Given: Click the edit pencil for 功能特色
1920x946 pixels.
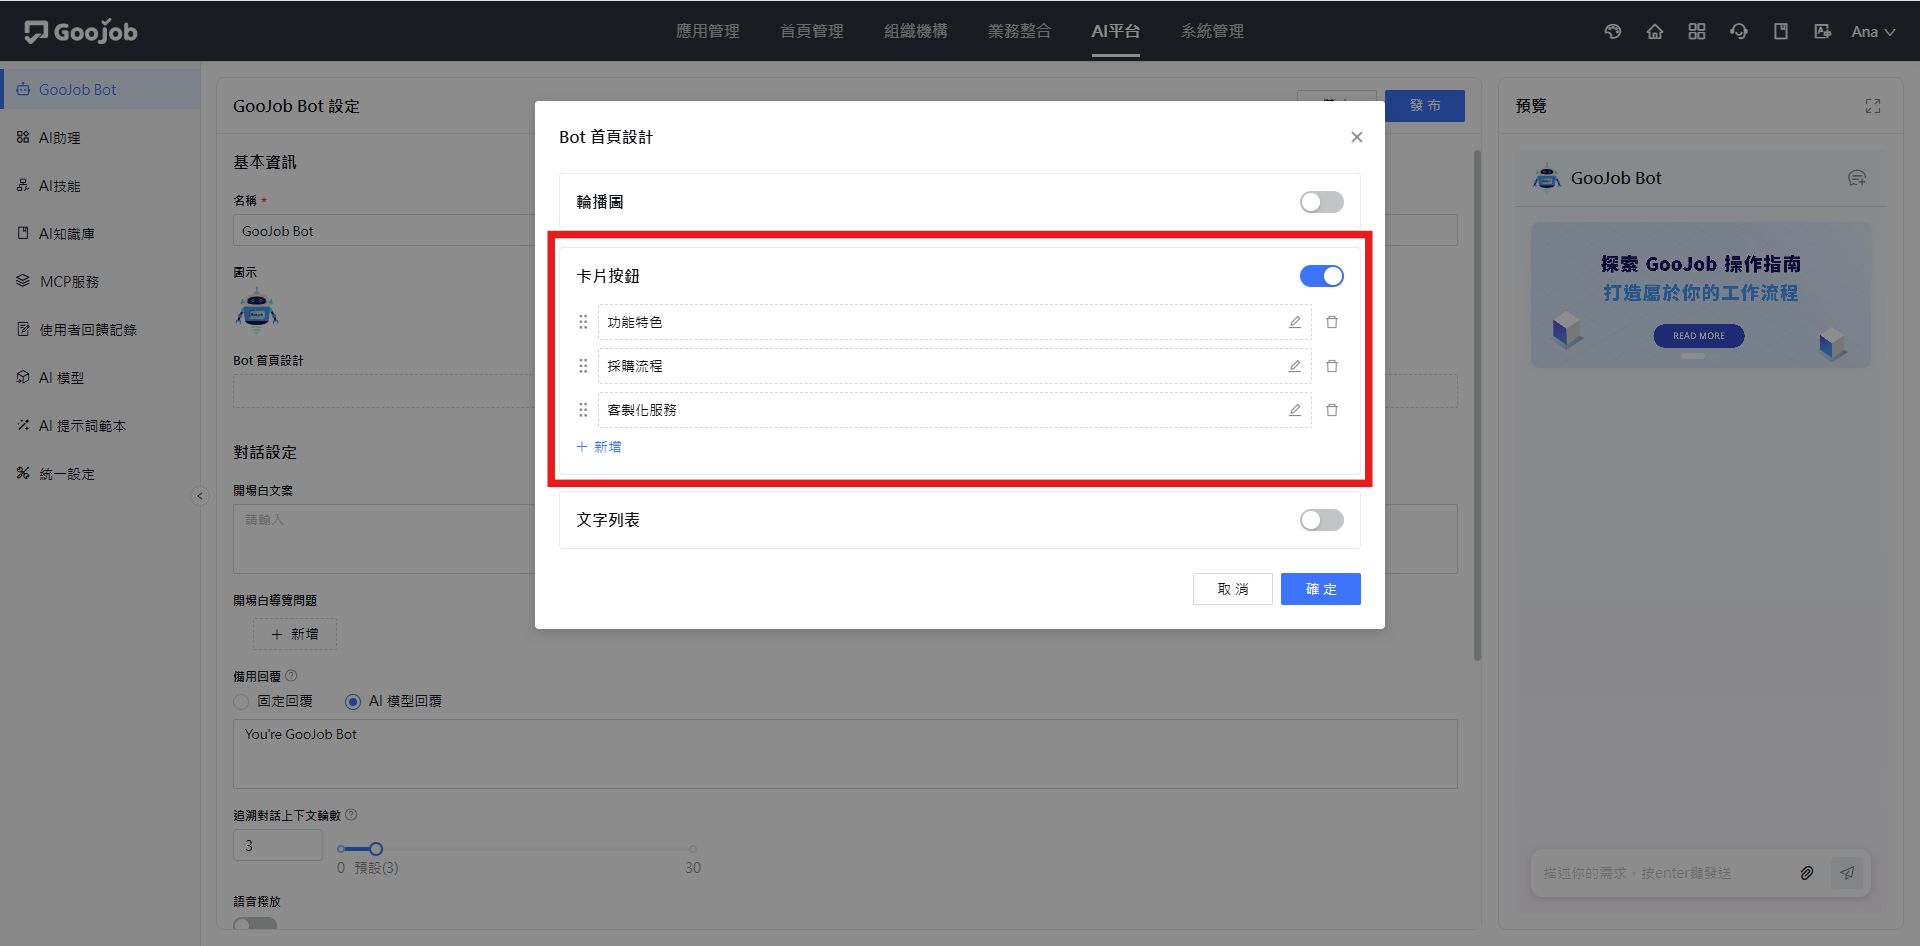Looking at the screenshot, I should coord(1295,322).
